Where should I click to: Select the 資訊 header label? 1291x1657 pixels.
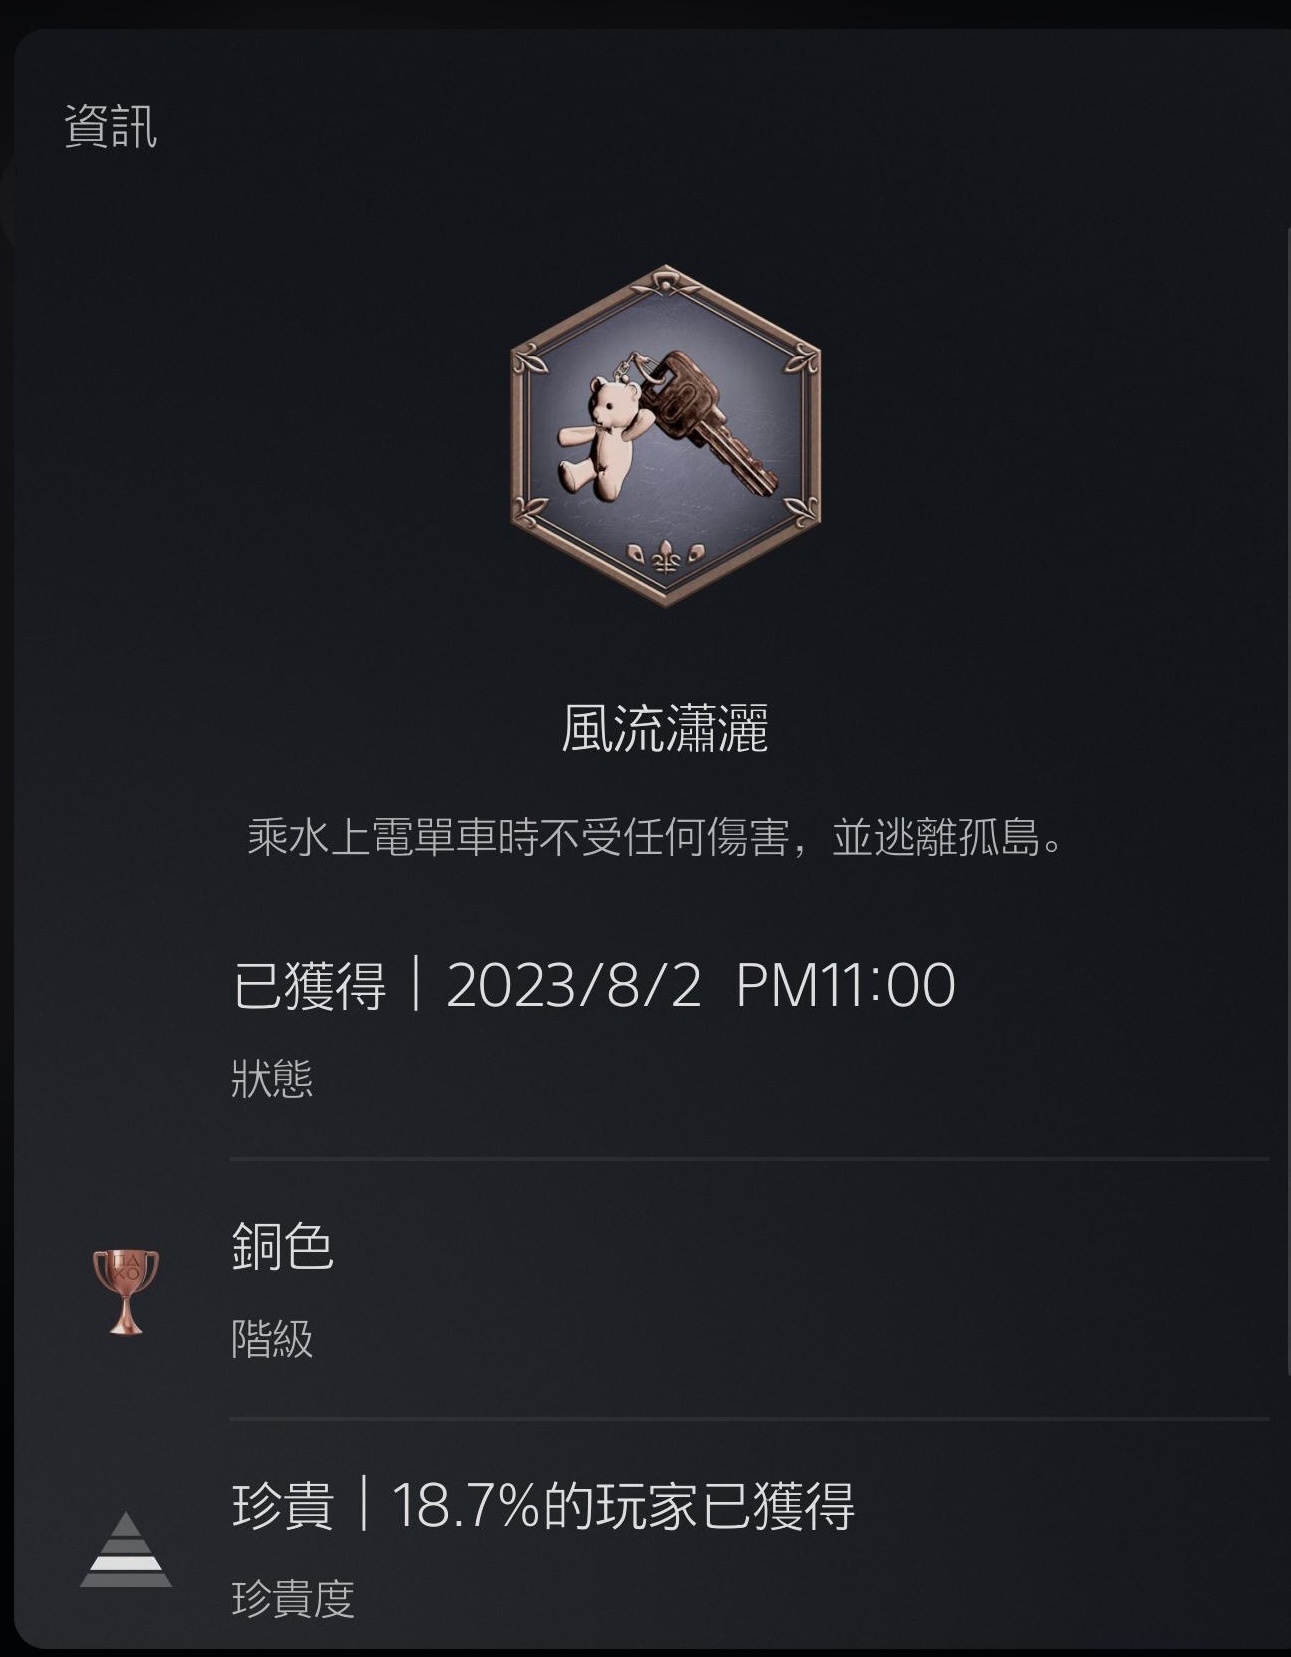click(110, 127)
